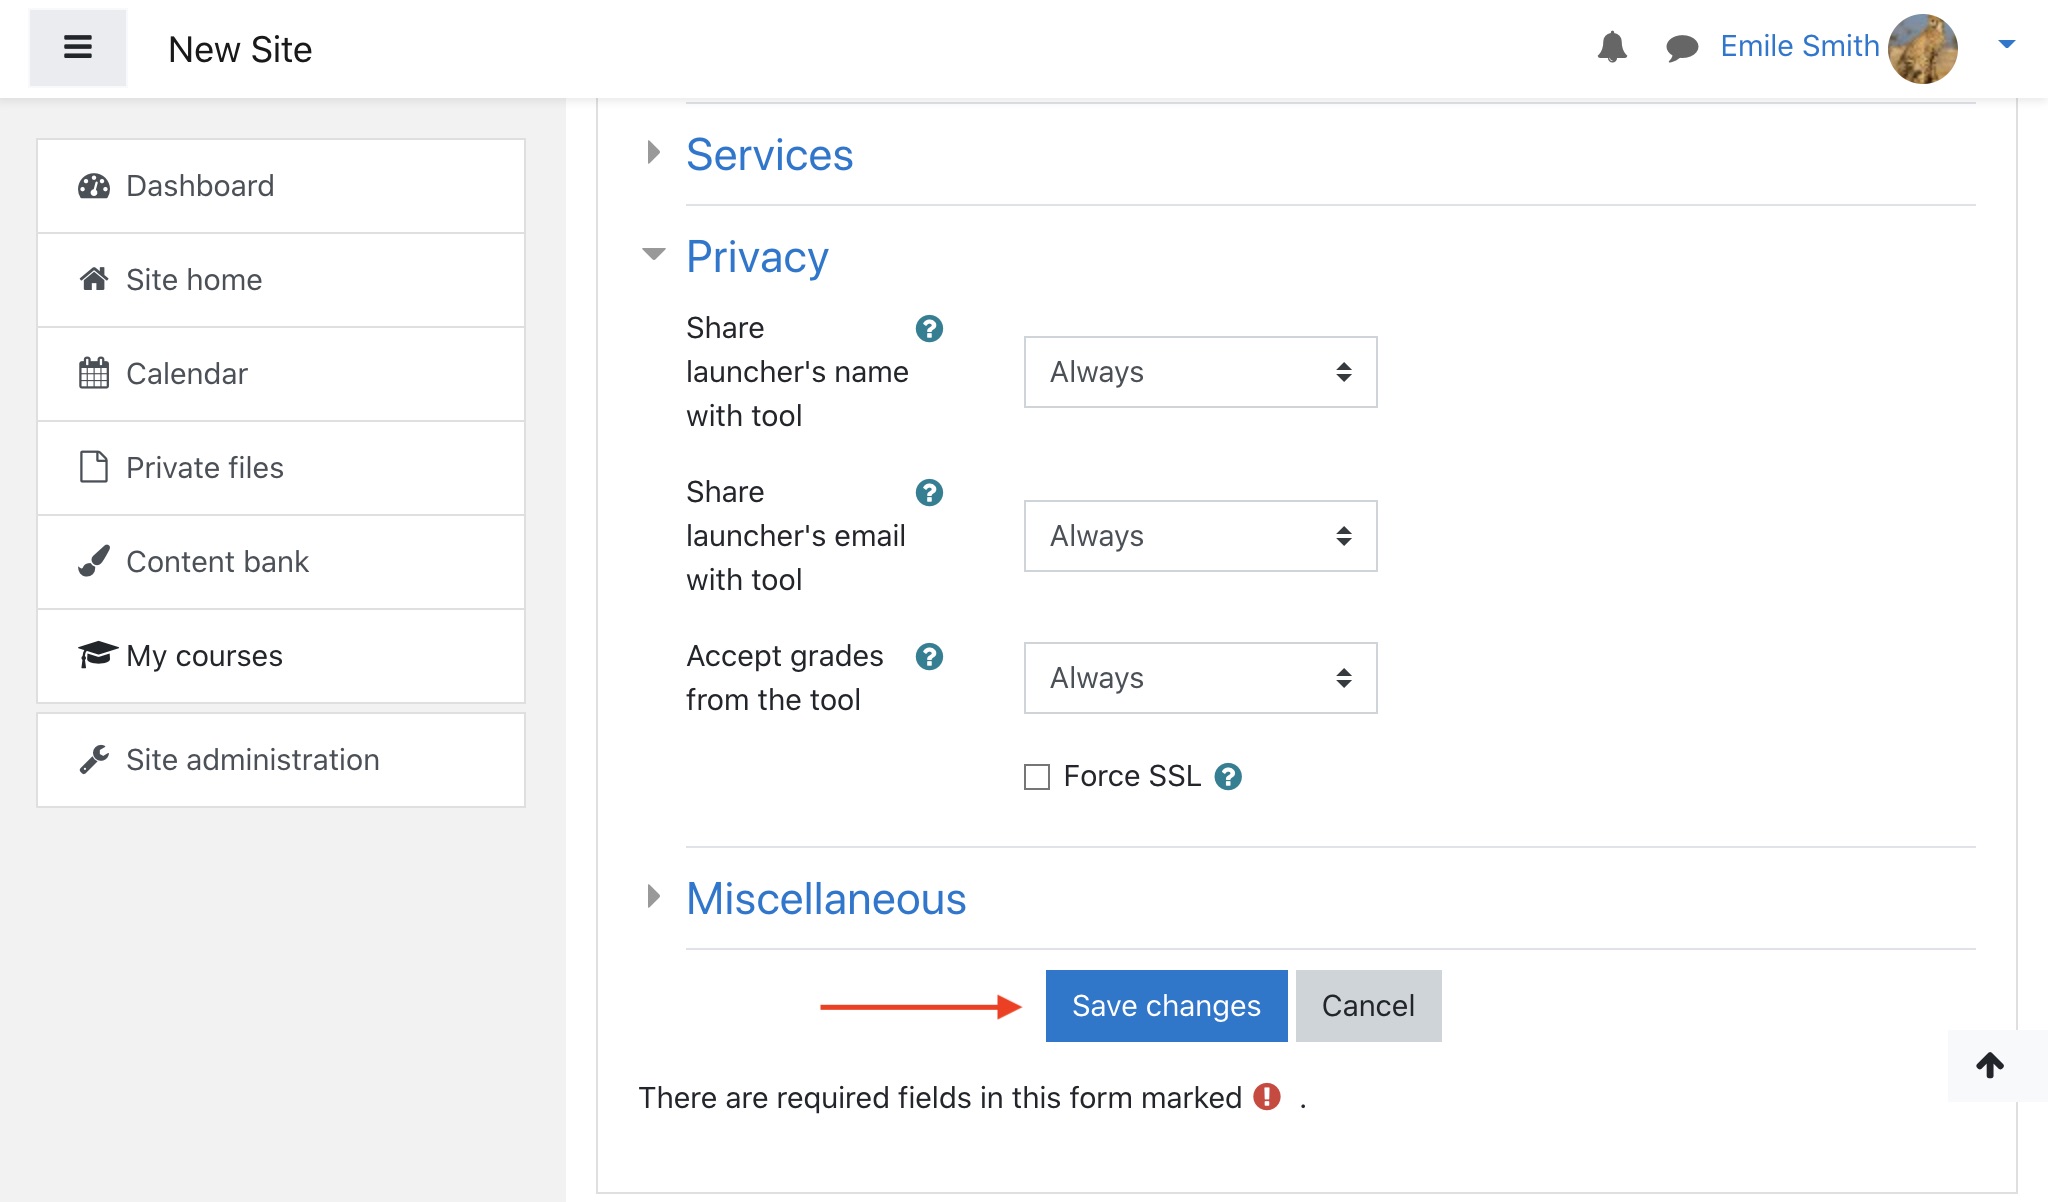
Task: Click the Cancel button
Action: [x=1368, y=1006]
